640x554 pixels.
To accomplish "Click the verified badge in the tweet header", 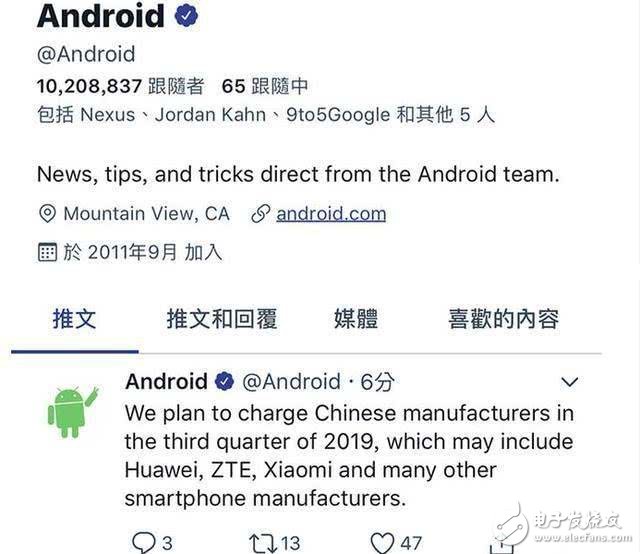I will 224,381.
